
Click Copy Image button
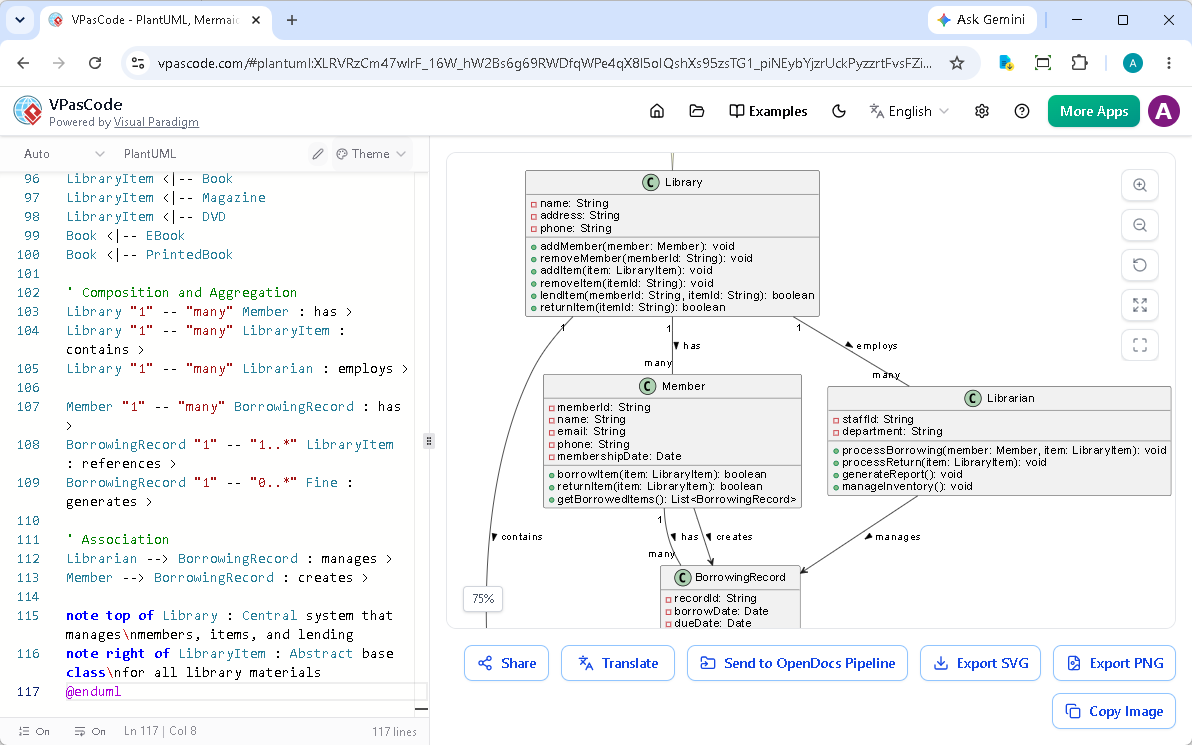[x=1114, y=711]
